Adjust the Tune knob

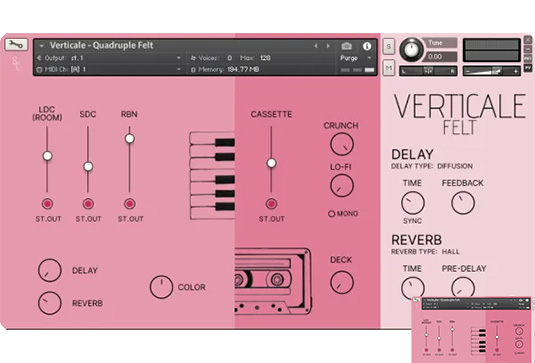(411, 50)
